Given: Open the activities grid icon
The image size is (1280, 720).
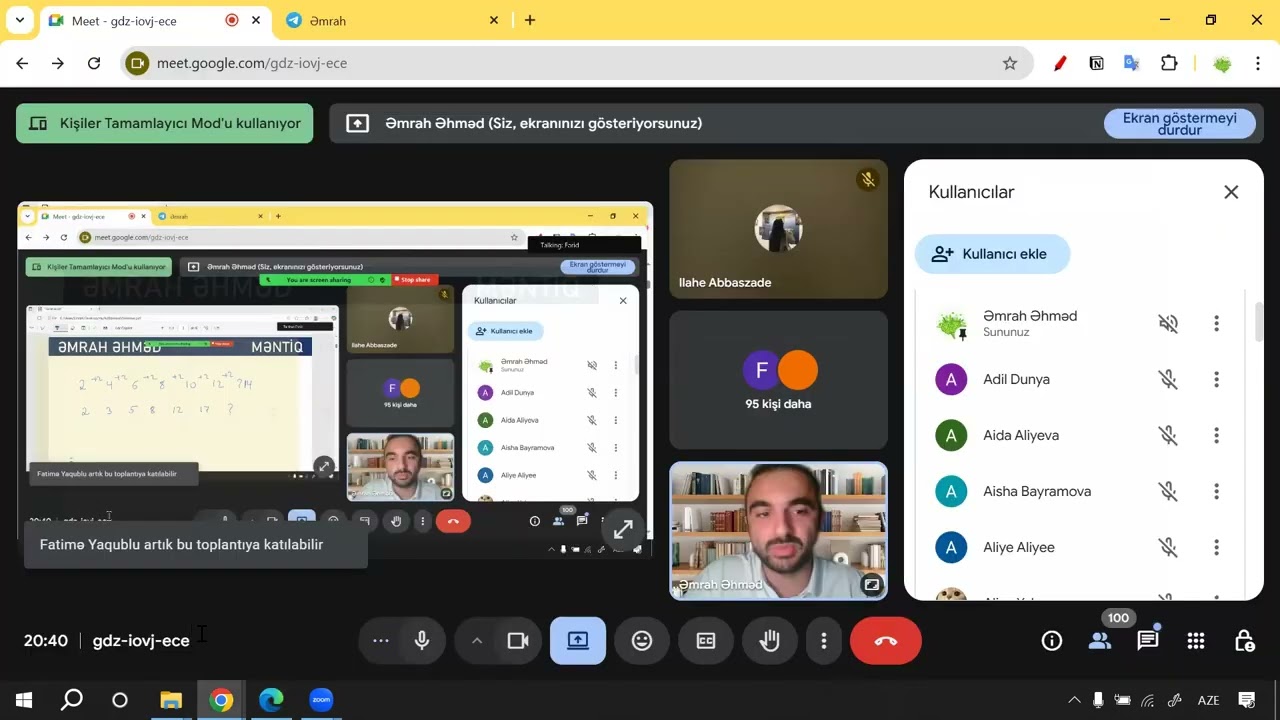Looking at the screenshot, I should pyautogui.click(x=1196, y=641).
